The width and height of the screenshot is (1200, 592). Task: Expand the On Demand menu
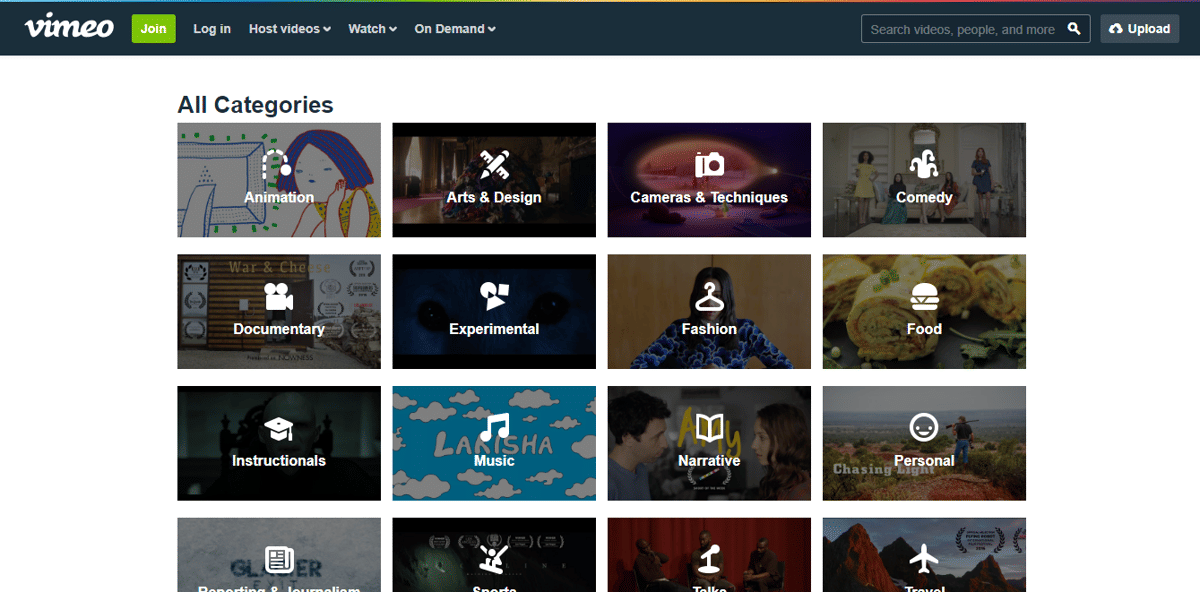(x=455, y=29)
